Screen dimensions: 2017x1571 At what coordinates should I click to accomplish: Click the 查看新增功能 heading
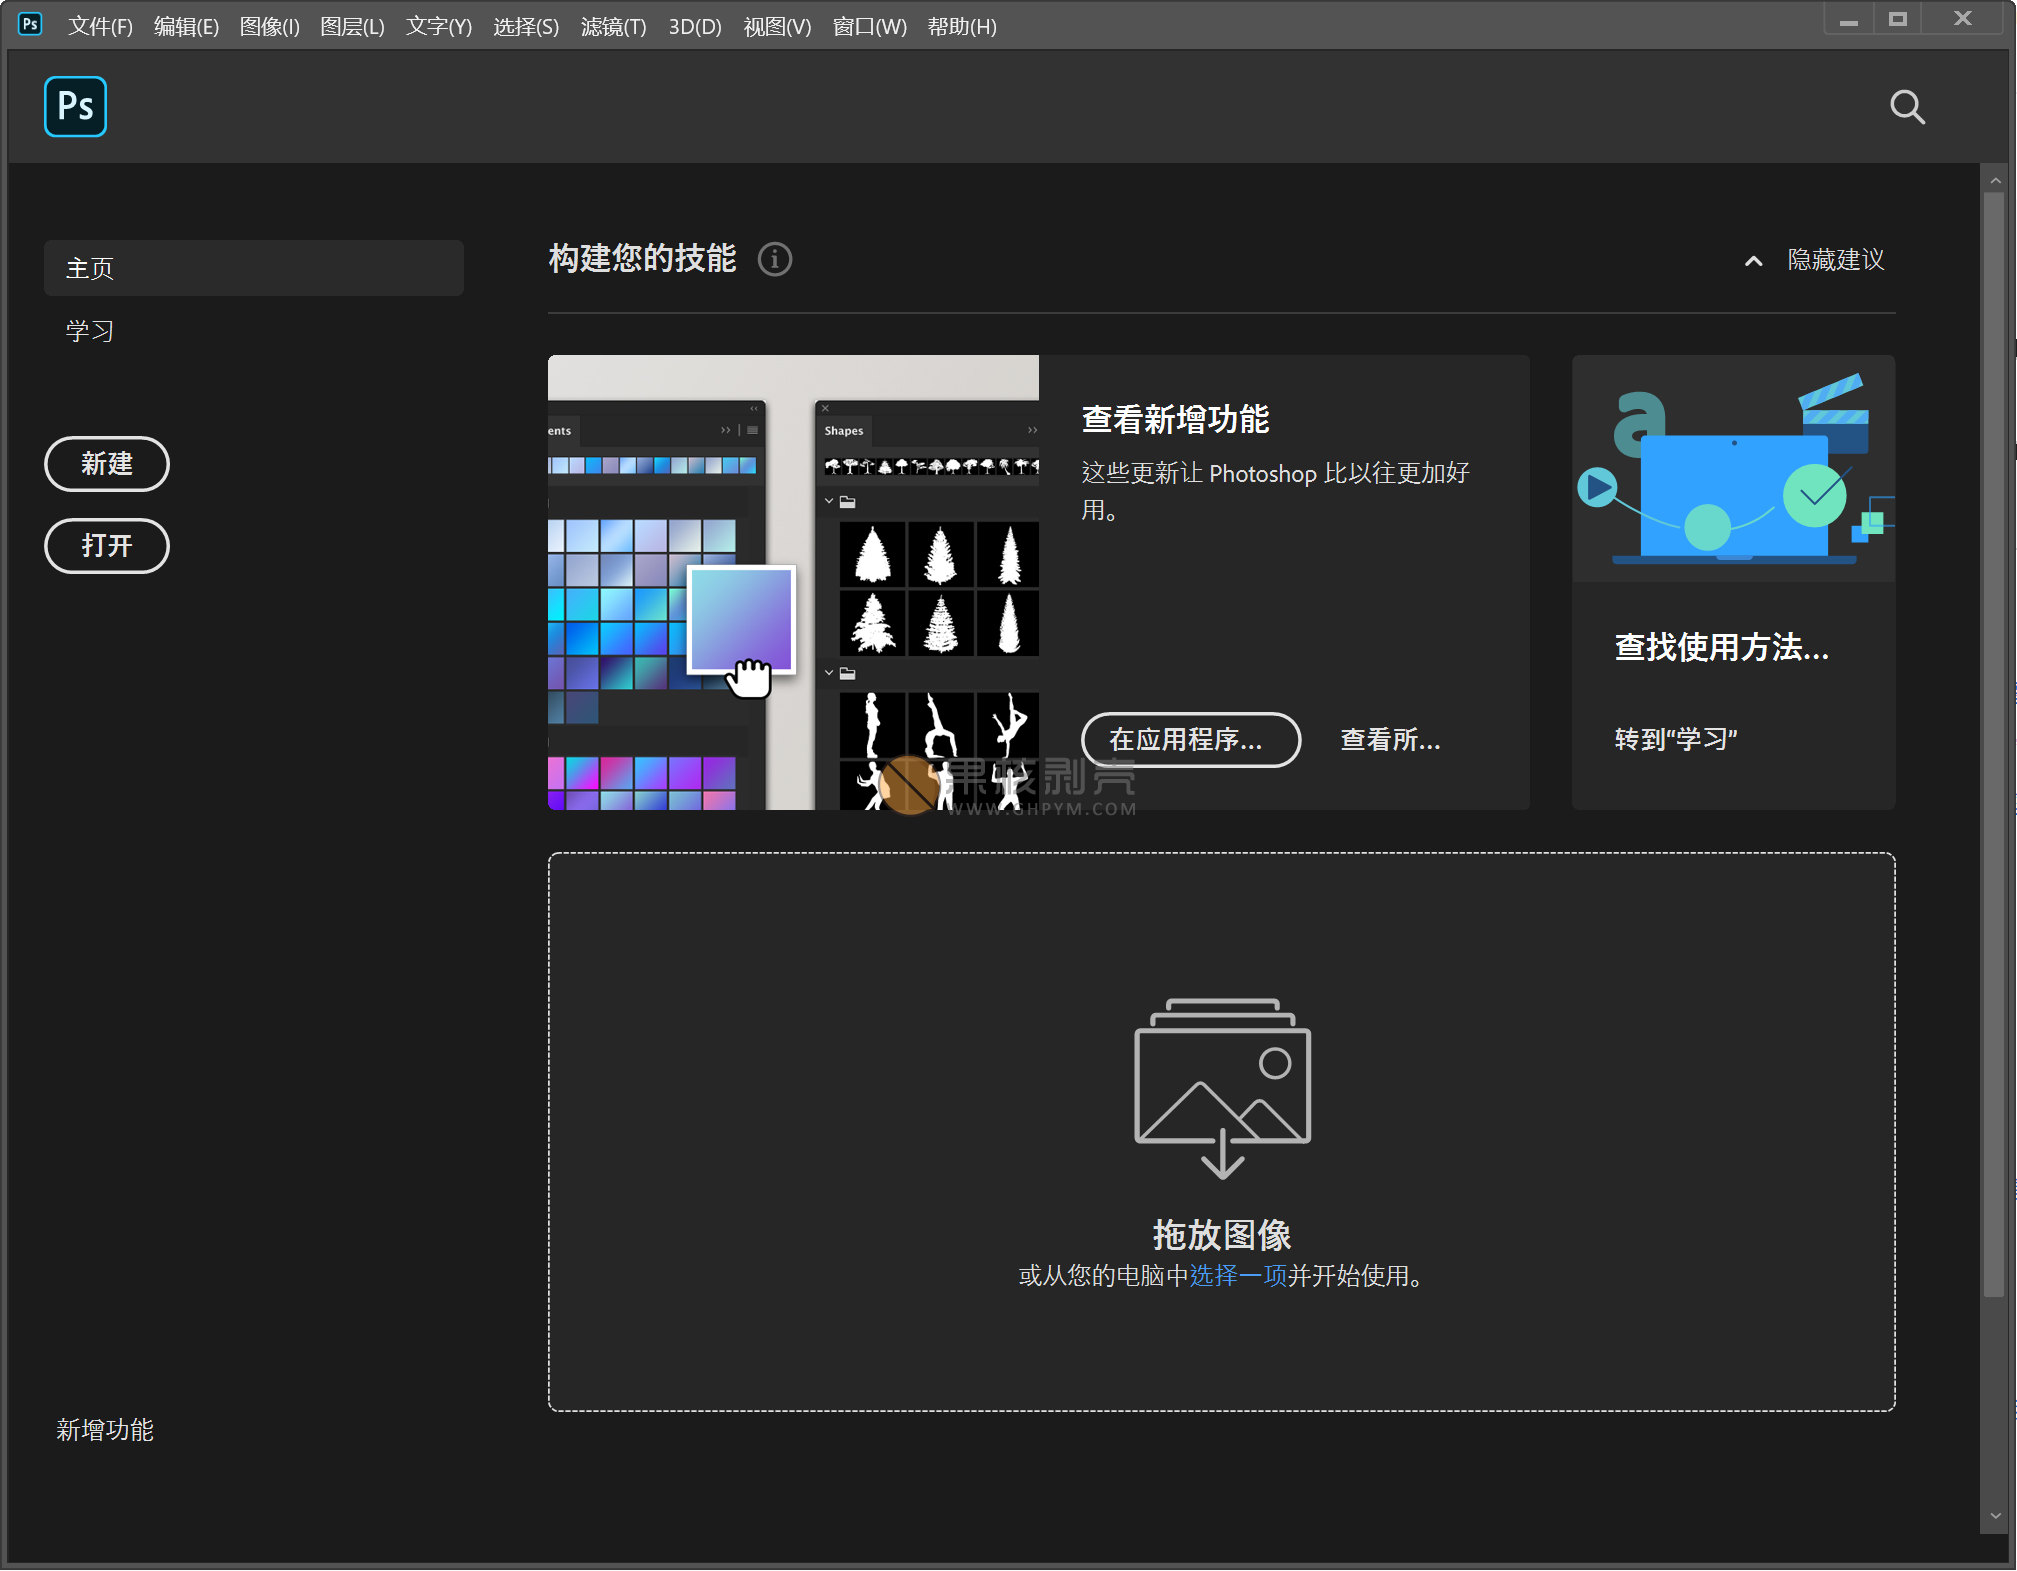(1175, 420)
